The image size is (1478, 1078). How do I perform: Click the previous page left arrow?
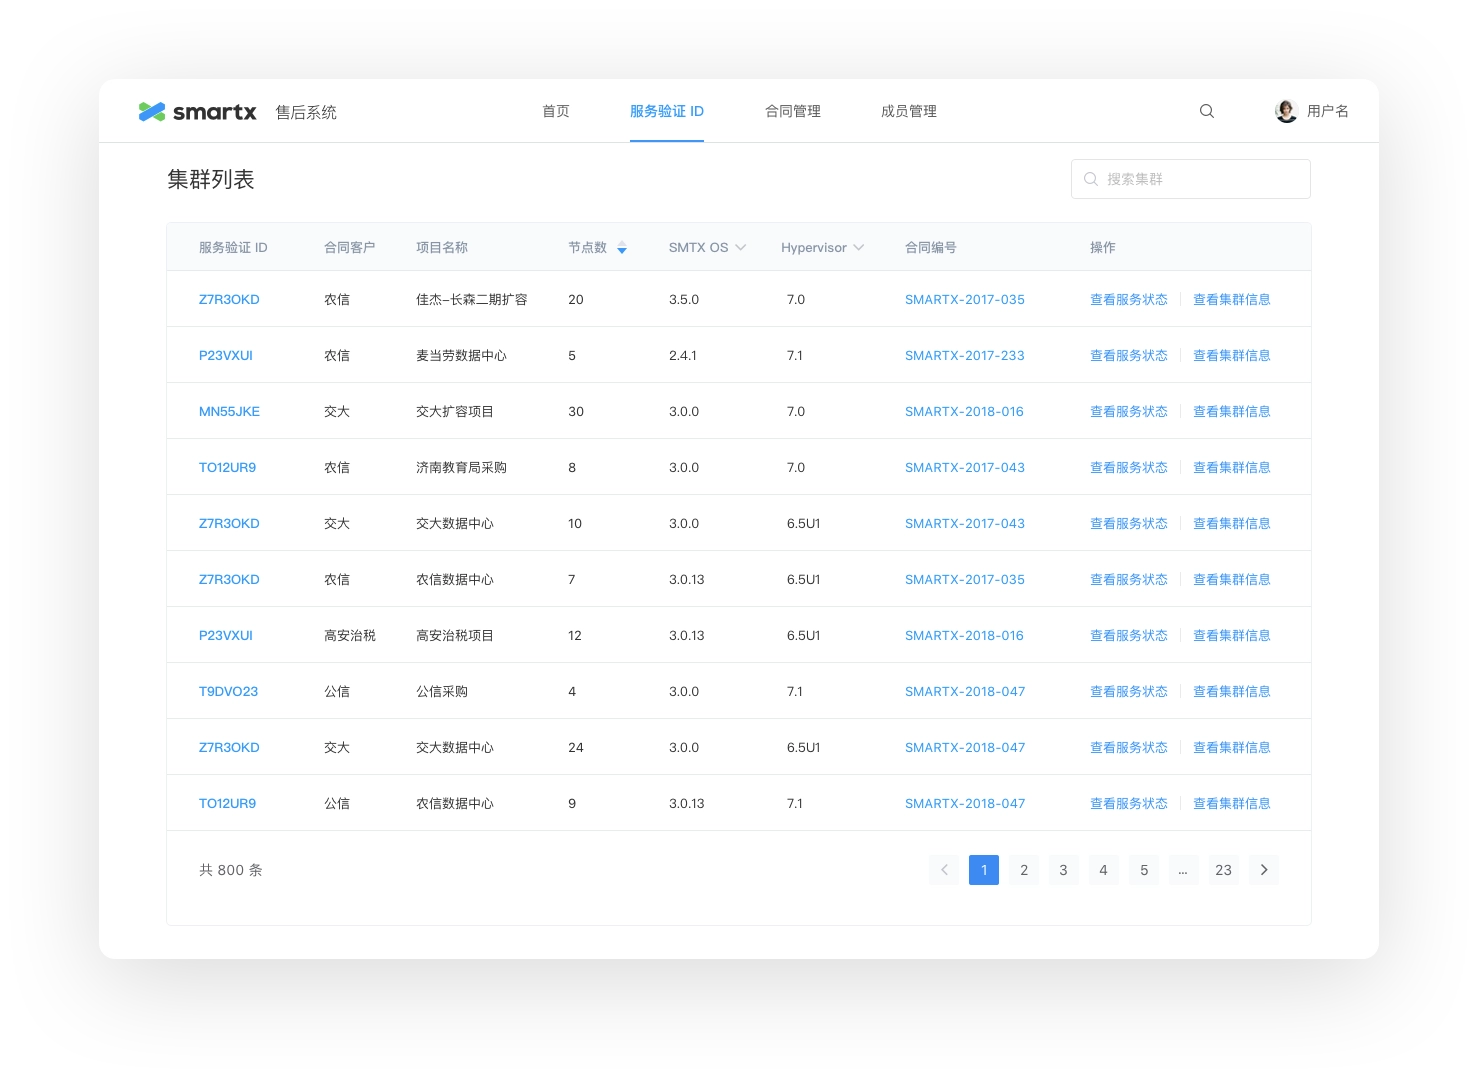pyautogui.click(x=944, y=870)
